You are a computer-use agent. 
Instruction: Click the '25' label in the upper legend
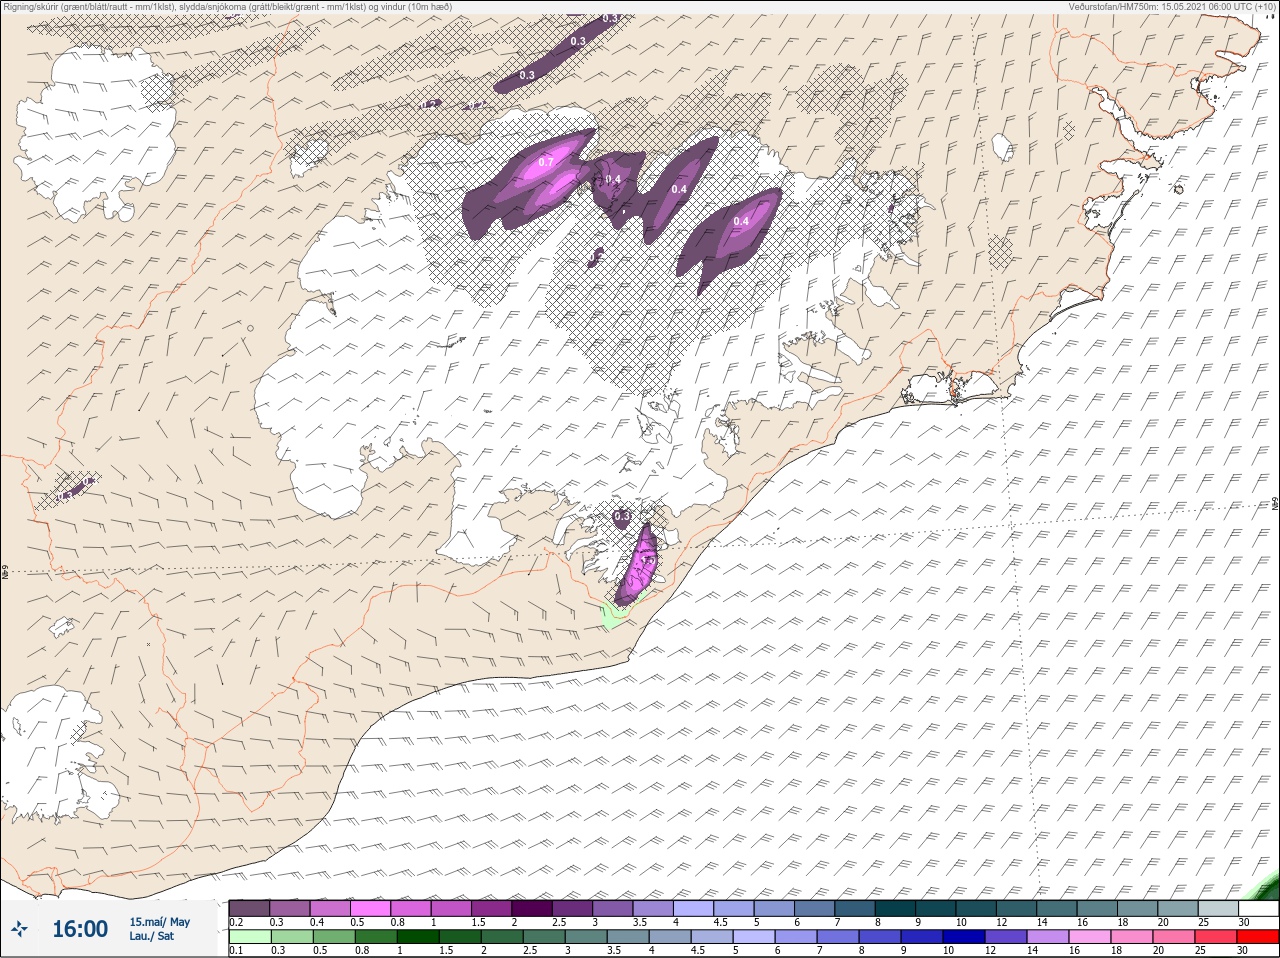(1204, 922)
